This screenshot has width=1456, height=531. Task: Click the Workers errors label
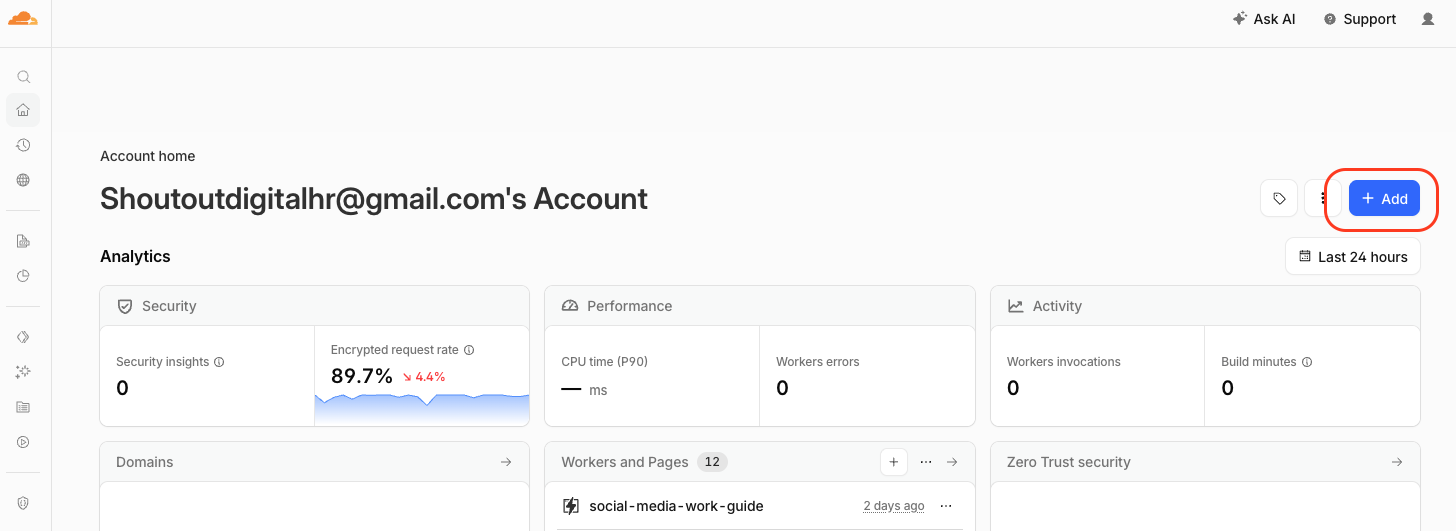click(x=818, y=362)
